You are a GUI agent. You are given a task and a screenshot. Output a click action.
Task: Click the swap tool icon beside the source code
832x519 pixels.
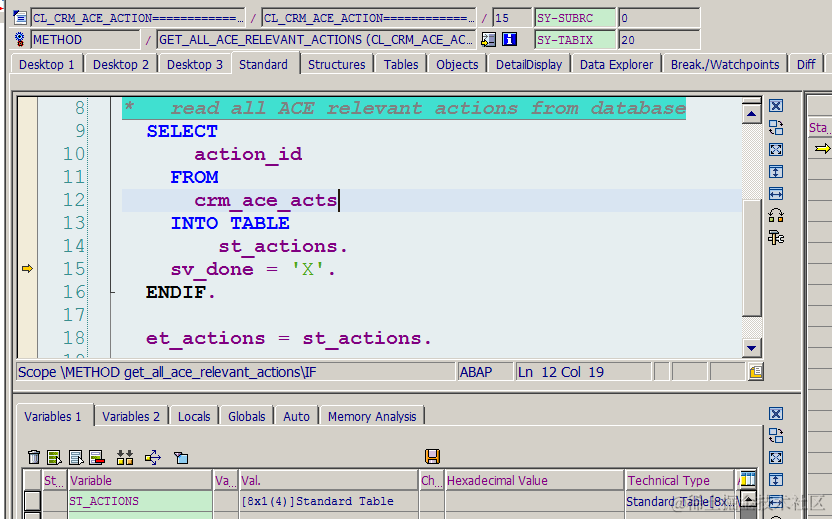click(776, 127)
